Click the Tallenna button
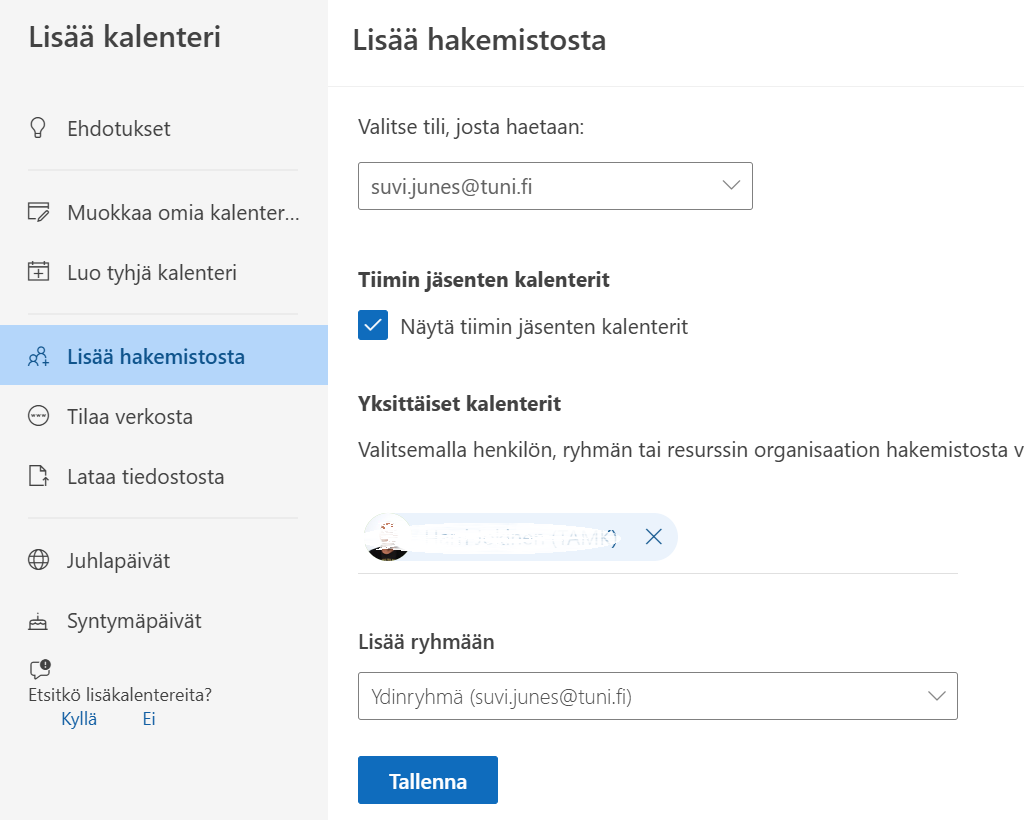1024x820 pixels. (428, 780)
